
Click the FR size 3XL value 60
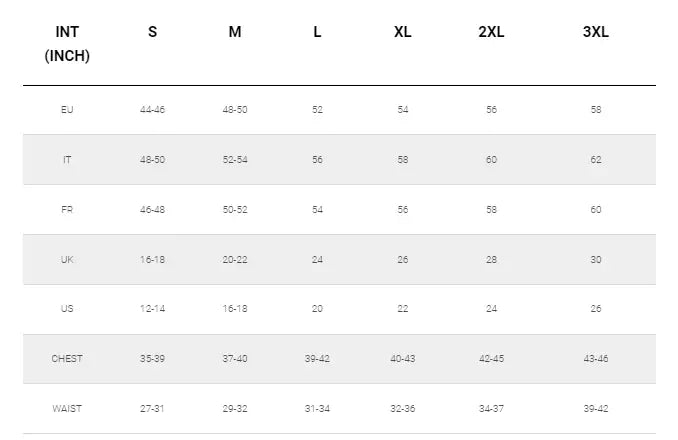(x=595, y=209)
